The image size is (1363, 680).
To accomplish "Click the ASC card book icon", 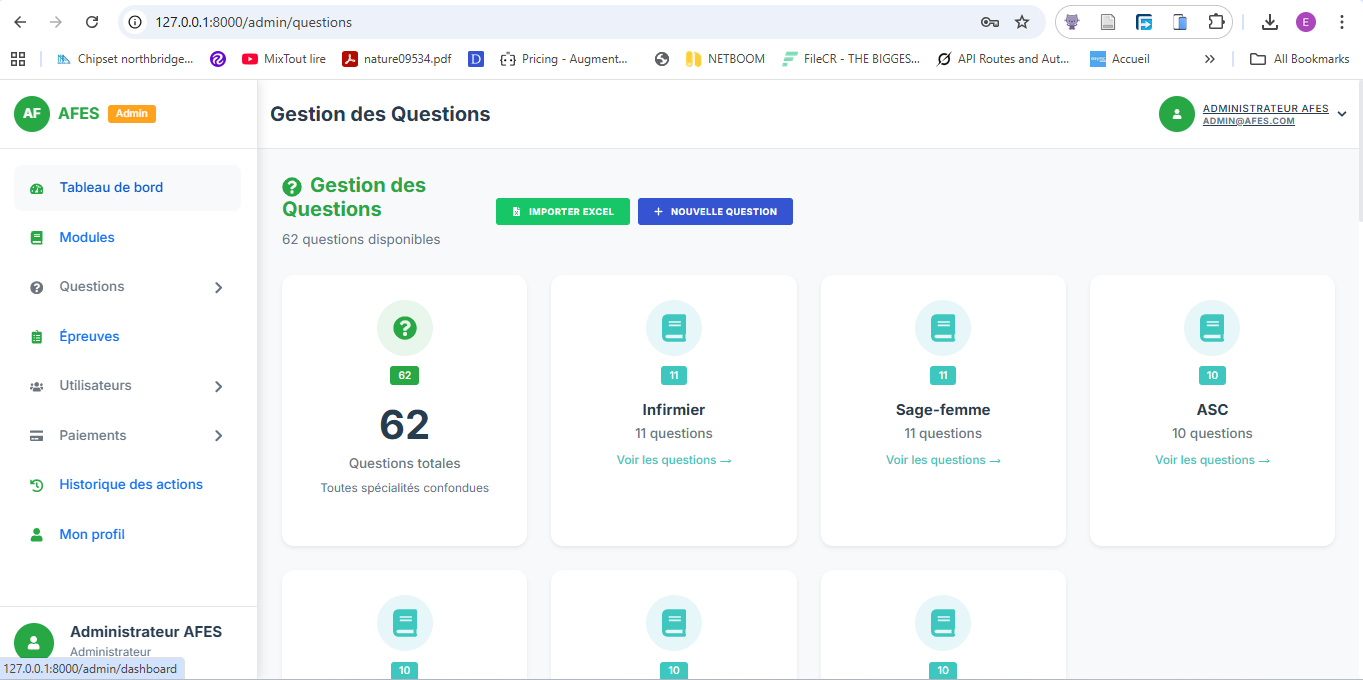I will tap(1212, 328).
